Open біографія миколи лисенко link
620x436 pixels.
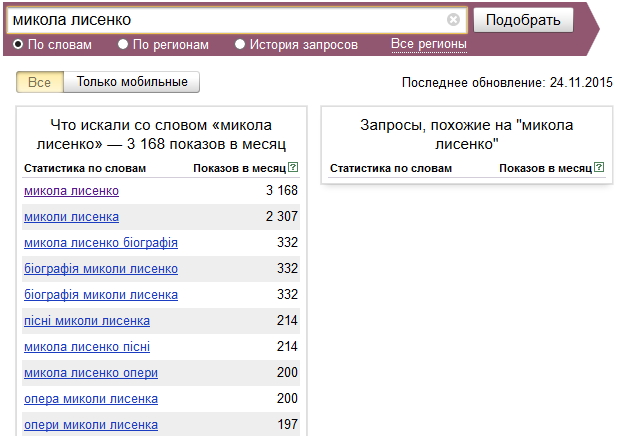(x=101, y=269)
